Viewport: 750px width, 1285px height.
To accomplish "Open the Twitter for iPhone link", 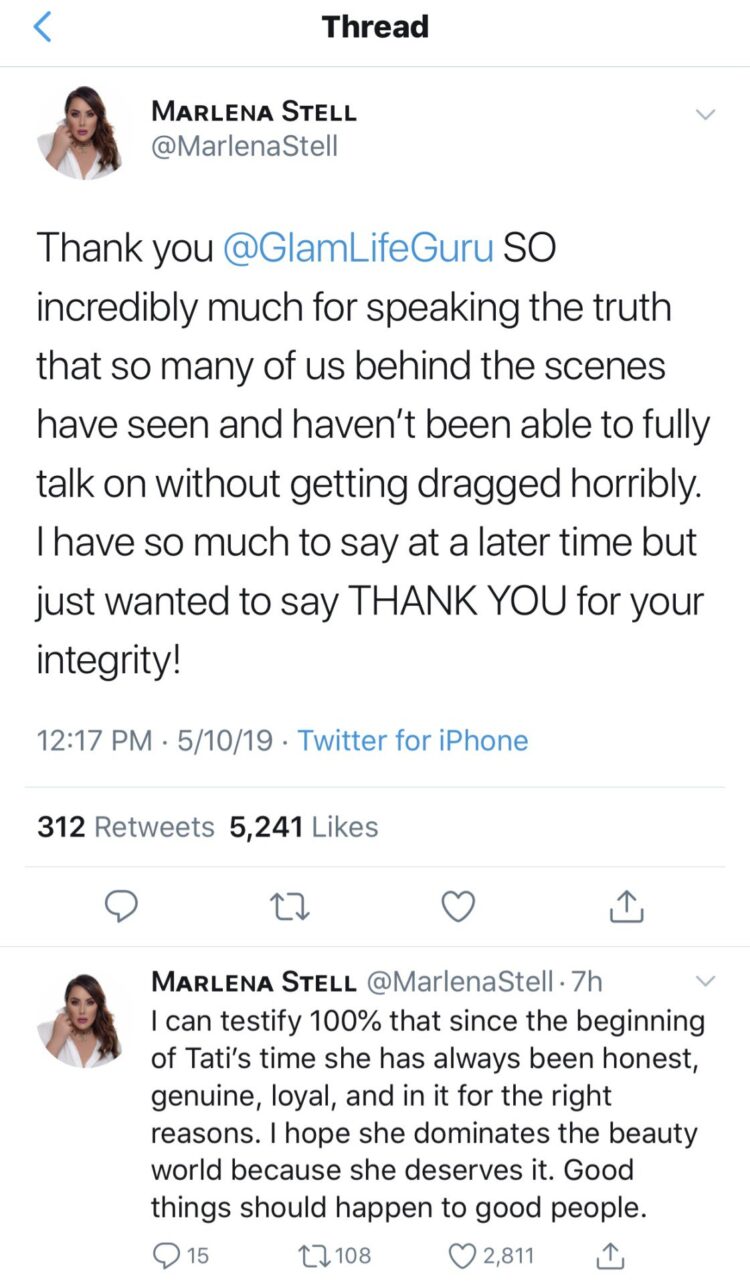I will point(413,741).
